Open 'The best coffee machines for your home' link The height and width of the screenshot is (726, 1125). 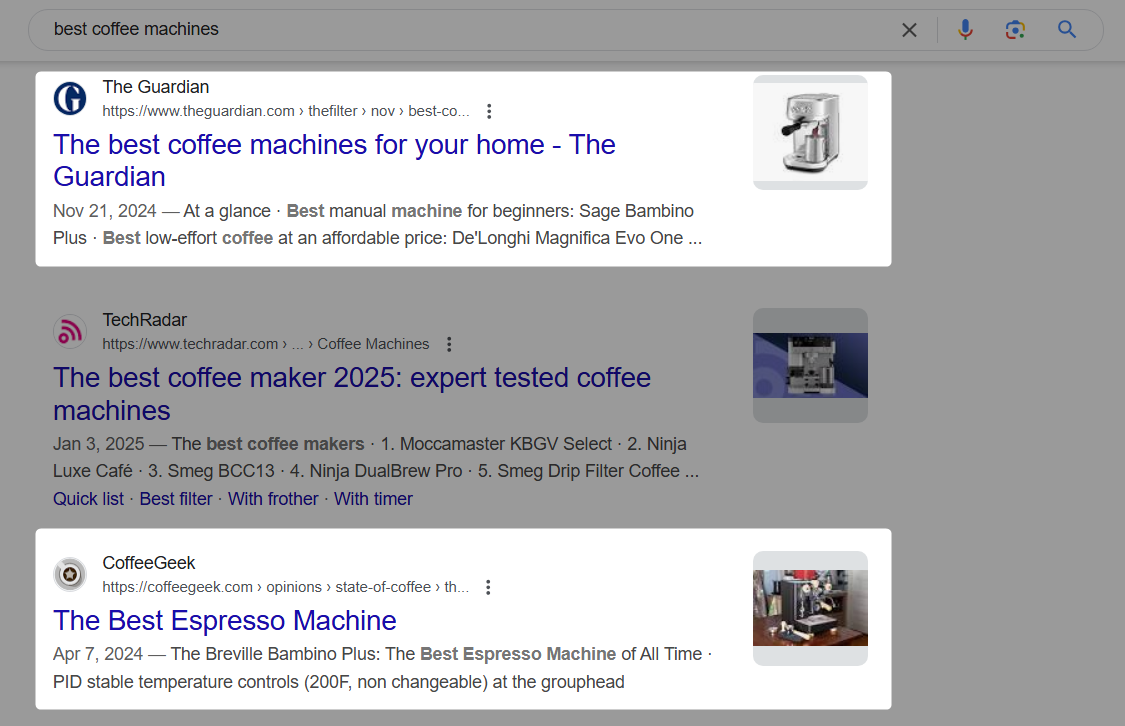click(x=334, y=161)
